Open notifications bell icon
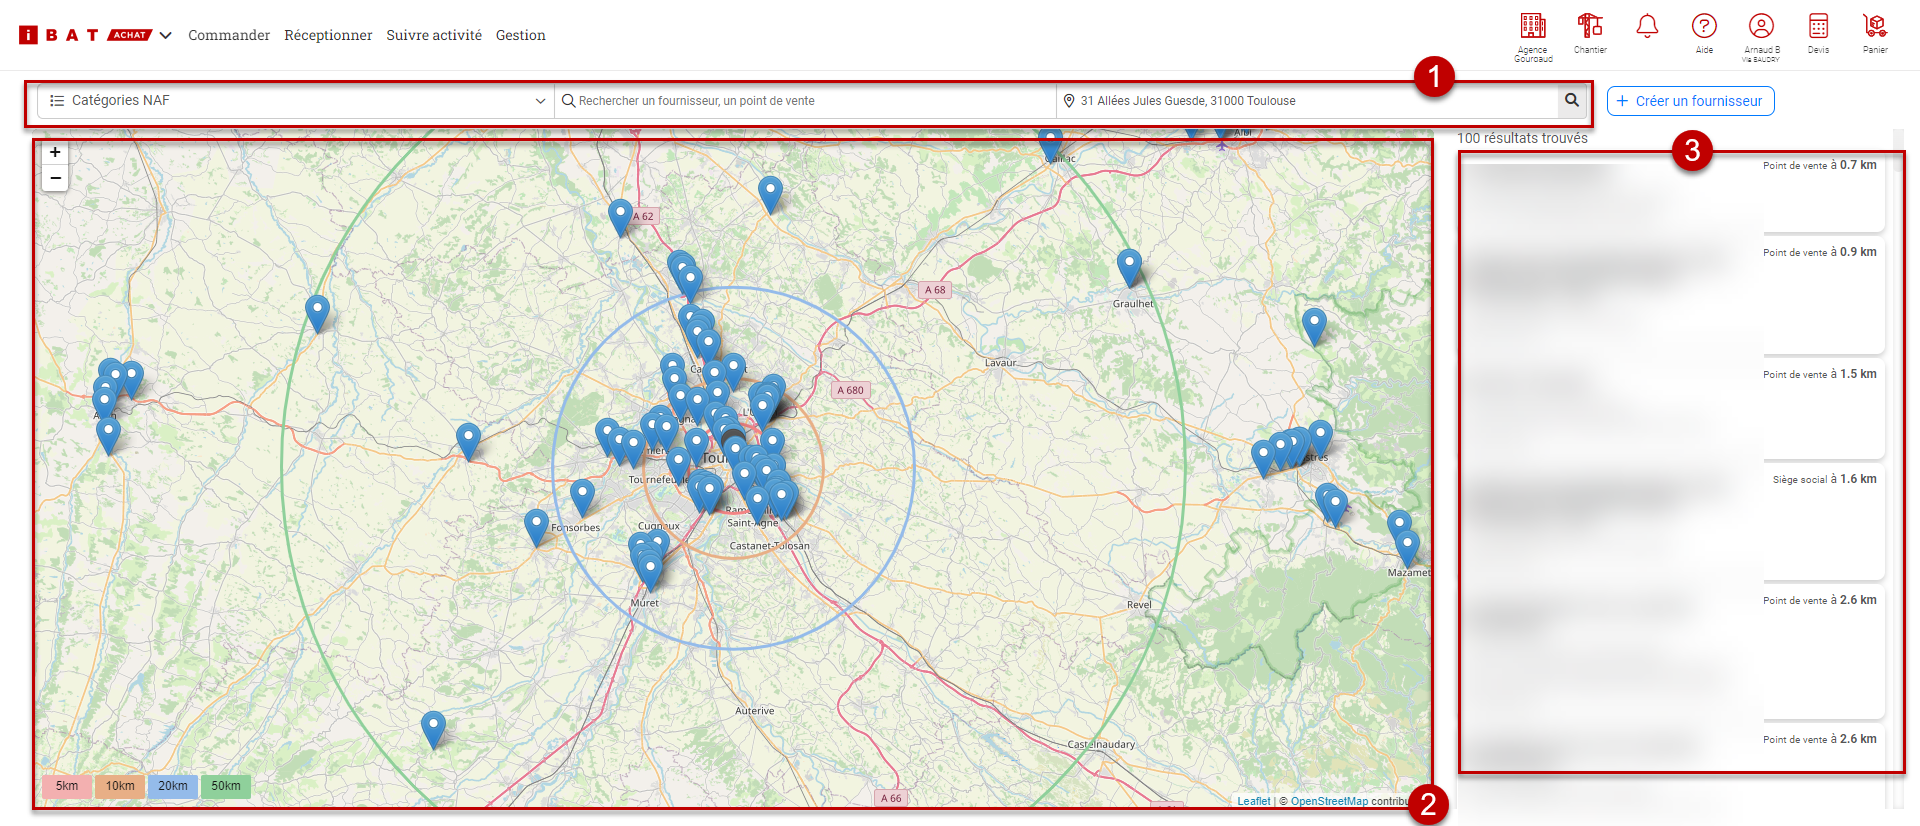This screenshot has height=826, width=1920. coord(1647,27)
